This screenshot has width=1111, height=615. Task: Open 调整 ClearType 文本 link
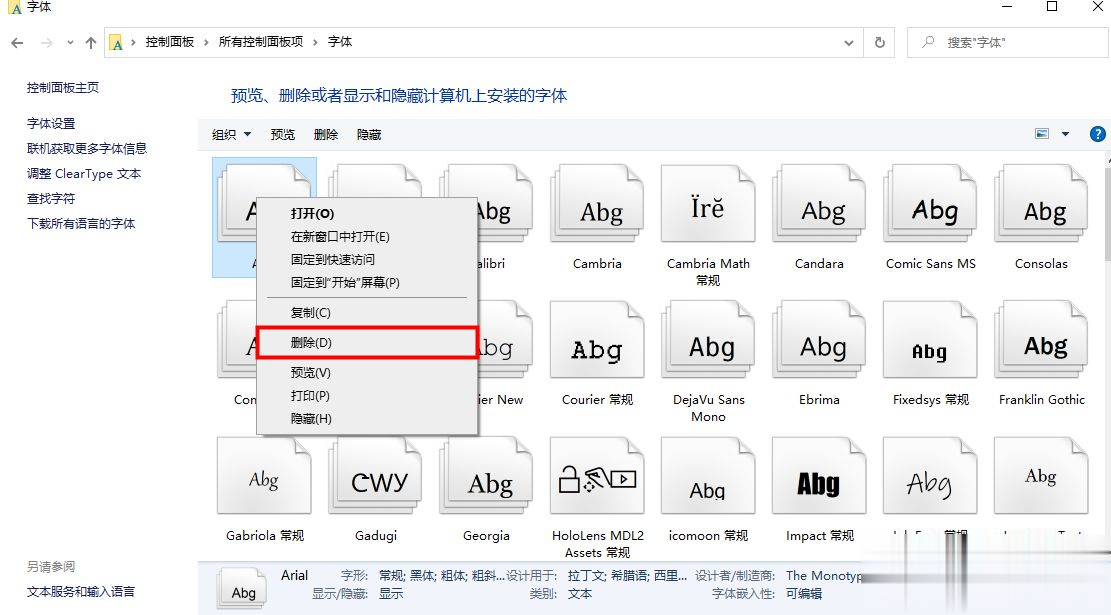click(x=84, y=174)
